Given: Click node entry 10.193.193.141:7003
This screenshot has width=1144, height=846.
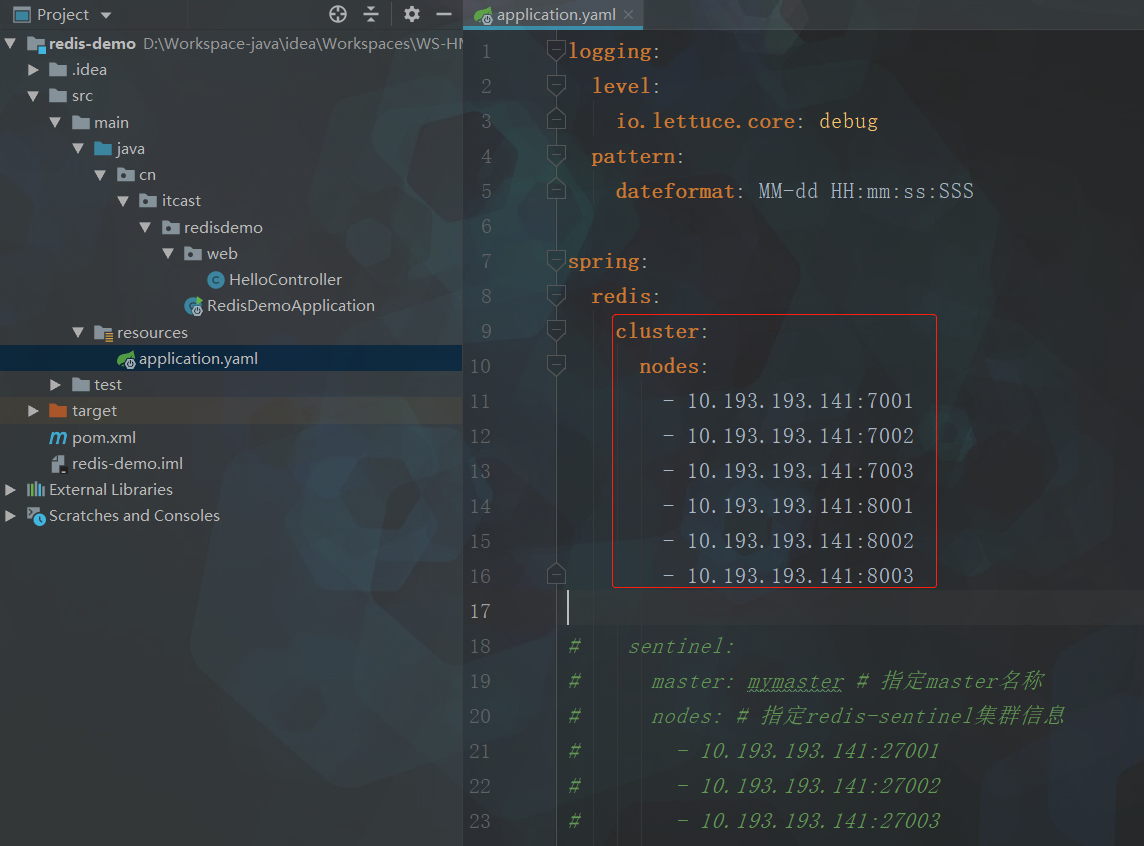Looking at the screenshot, I should point(800,470).
